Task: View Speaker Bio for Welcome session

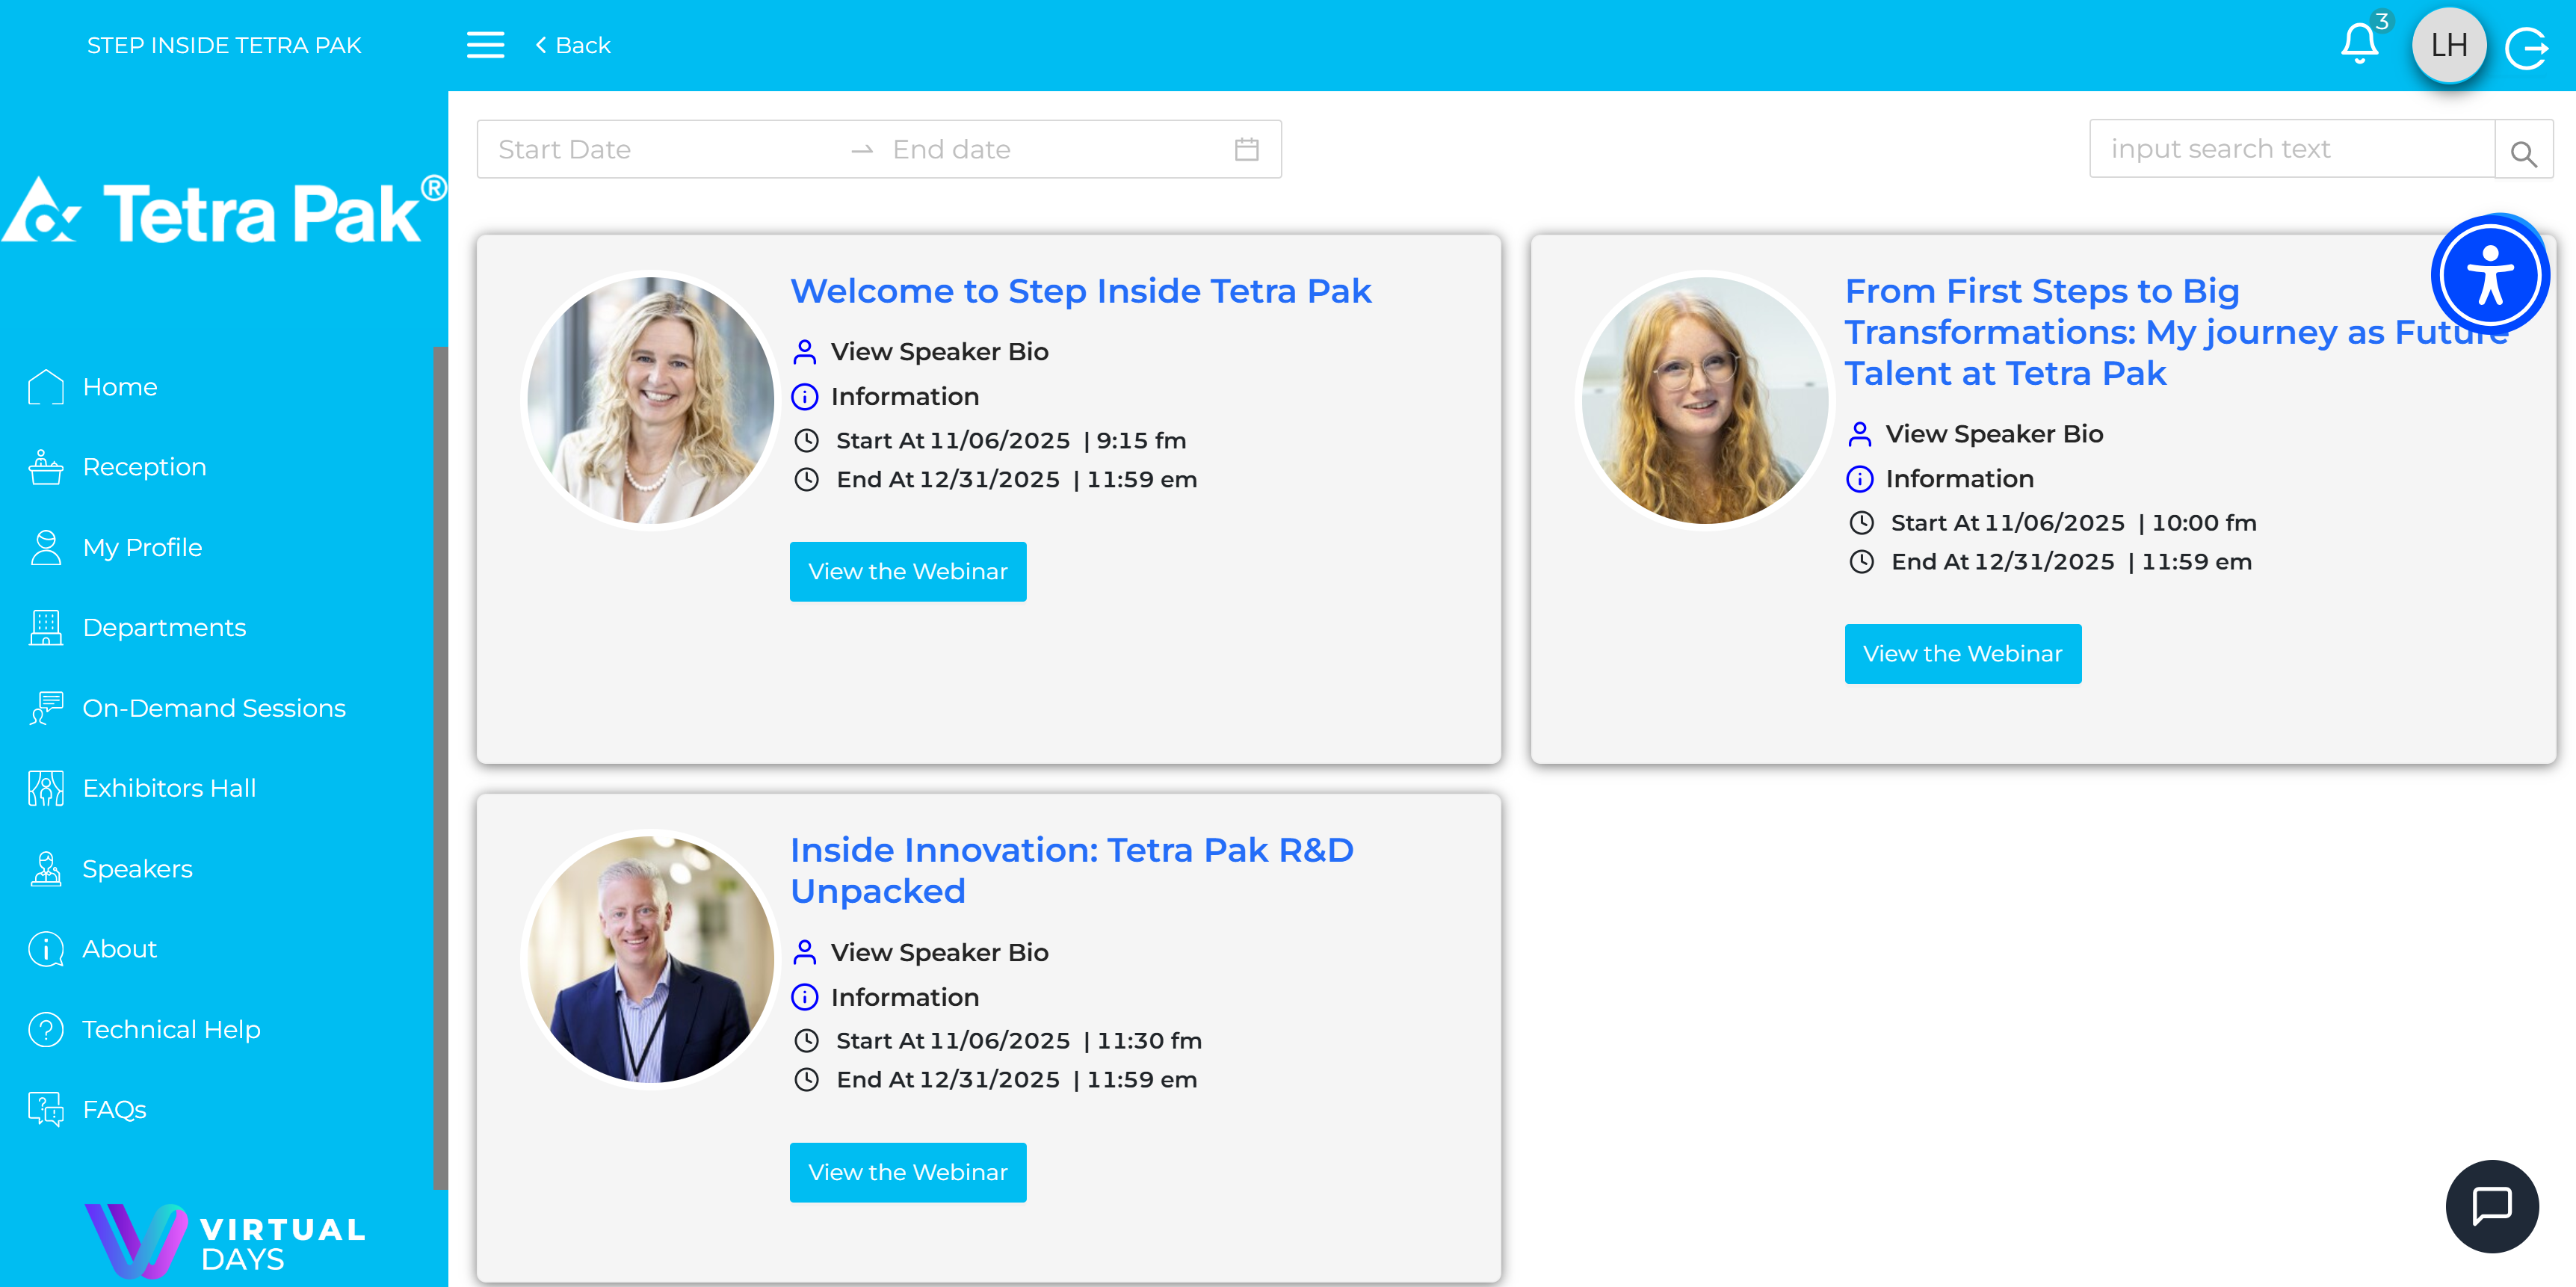Action: tap(938, 352)
